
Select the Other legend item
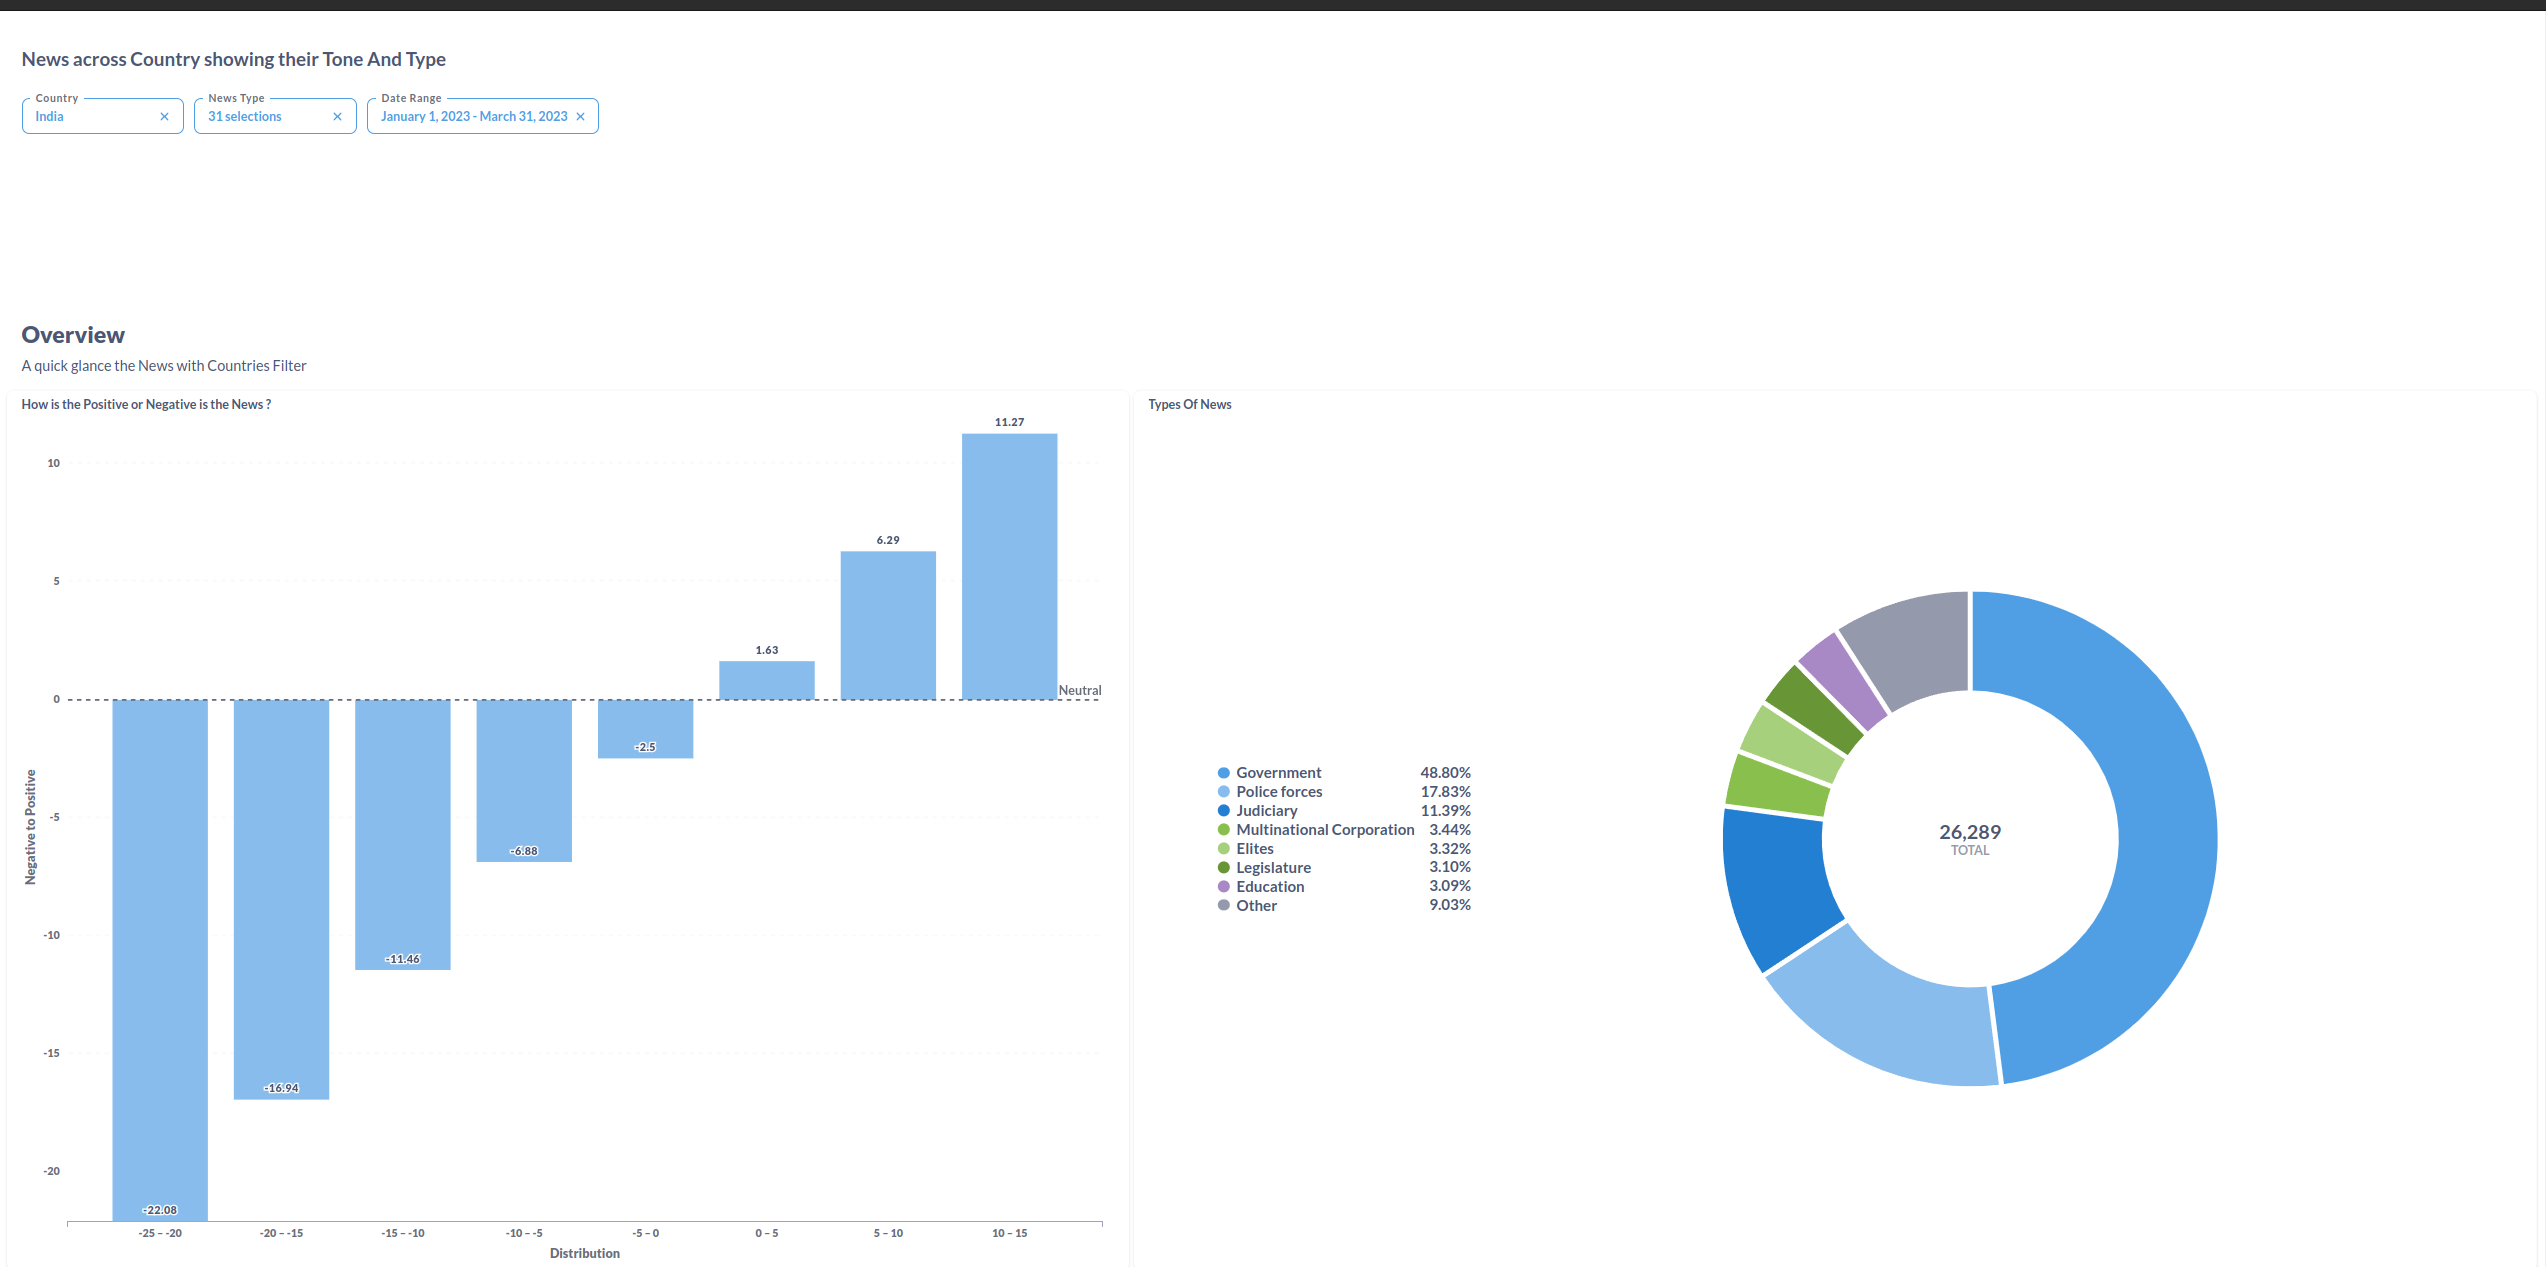pos(1256,906)
